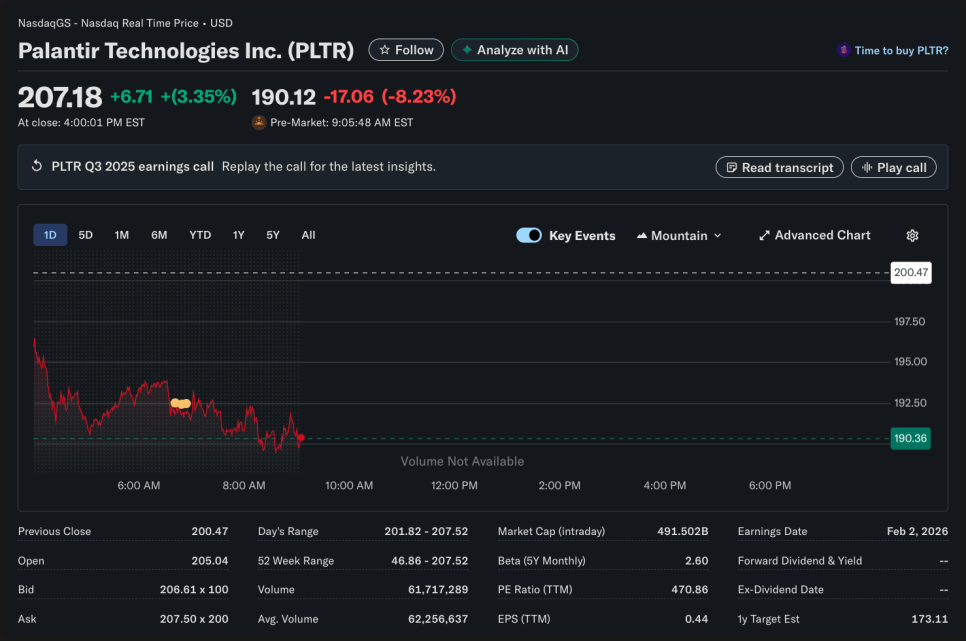The height and width of the screenshot is (641, 966).
Task: Click the red current price dot
Action: (x=301, y=438)
